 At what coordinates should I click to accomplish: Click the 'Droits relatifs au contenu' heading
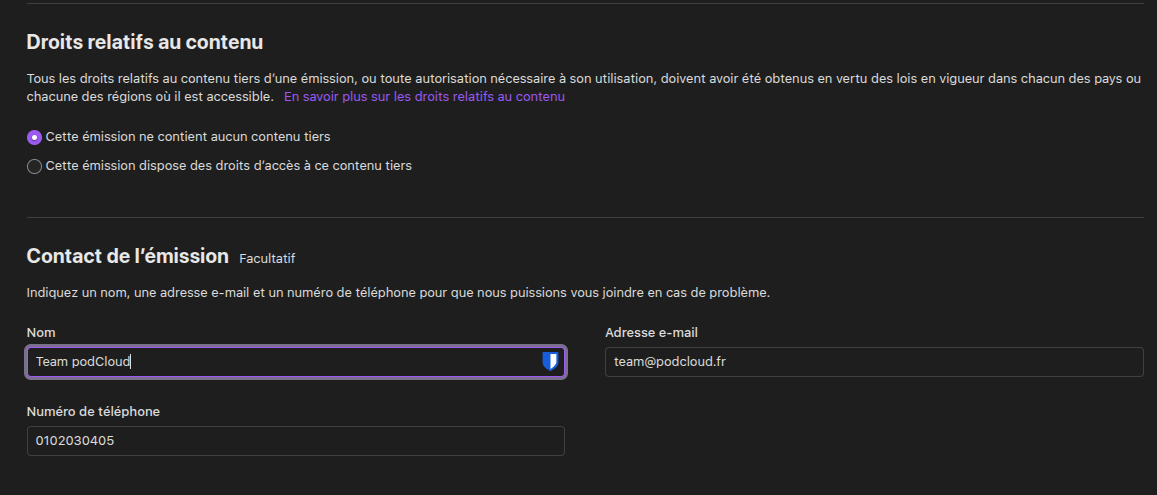[x=145, y=42]
